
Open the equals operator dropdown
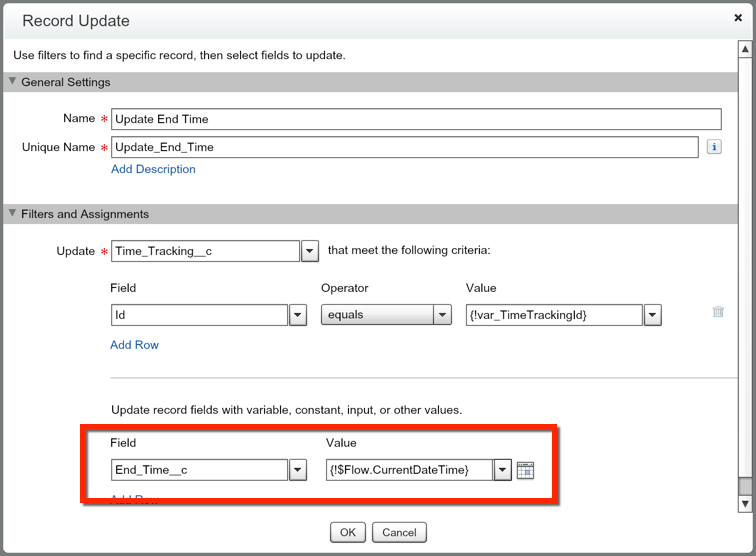tap(442, 315)
